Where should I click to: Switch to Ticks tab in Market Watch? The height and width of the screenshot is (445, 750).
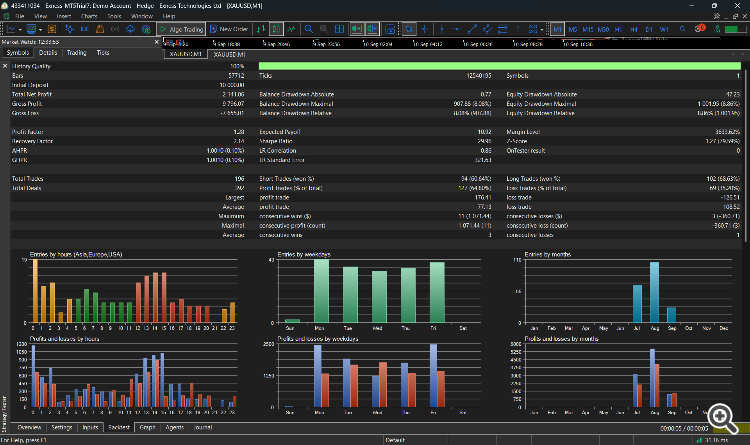(103, 53)
